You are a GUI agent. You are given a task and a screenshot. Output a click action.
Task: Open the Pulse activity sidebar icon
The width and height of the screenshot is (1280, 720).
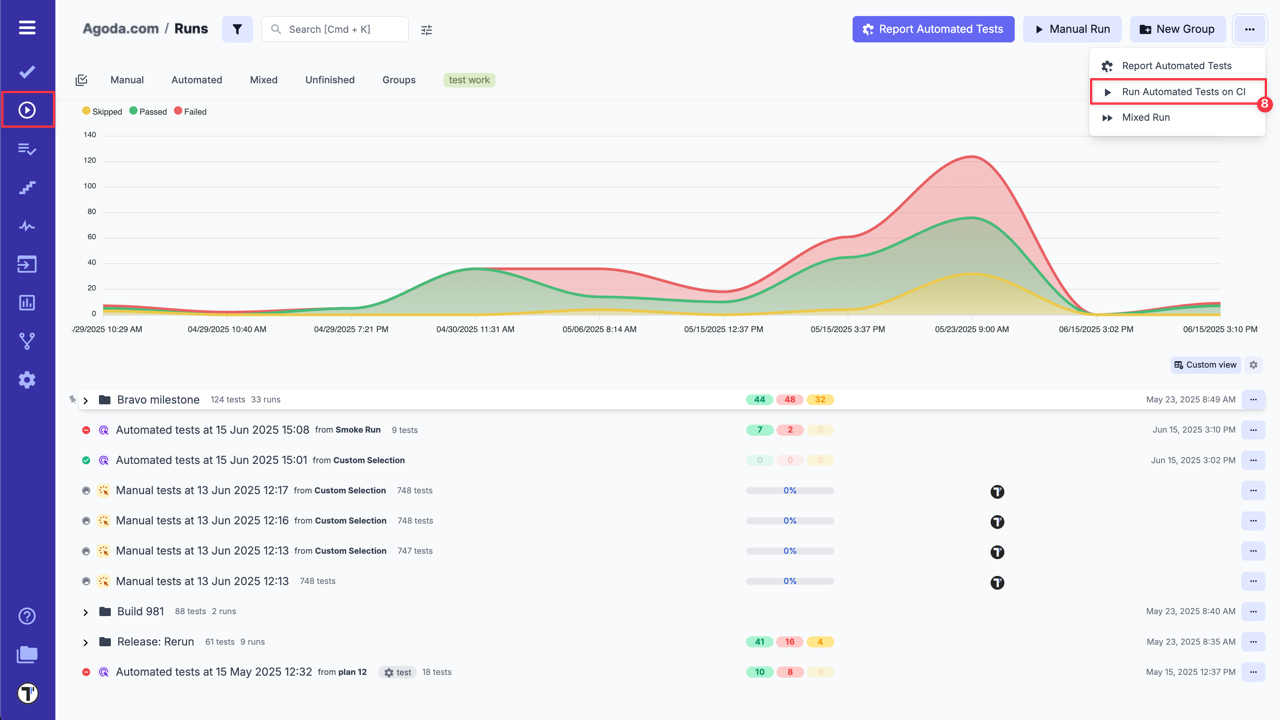[27, 226]
